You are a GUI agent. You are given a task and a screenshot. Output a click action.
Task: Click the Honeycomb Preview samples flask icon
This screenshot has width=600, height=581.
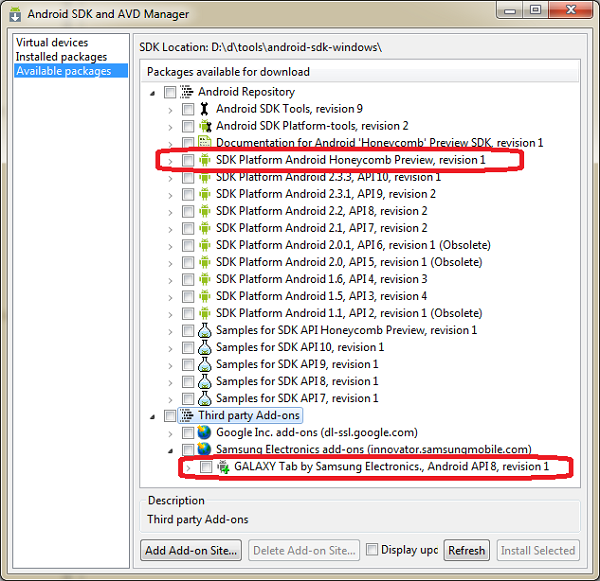click(x=205, y=330)
